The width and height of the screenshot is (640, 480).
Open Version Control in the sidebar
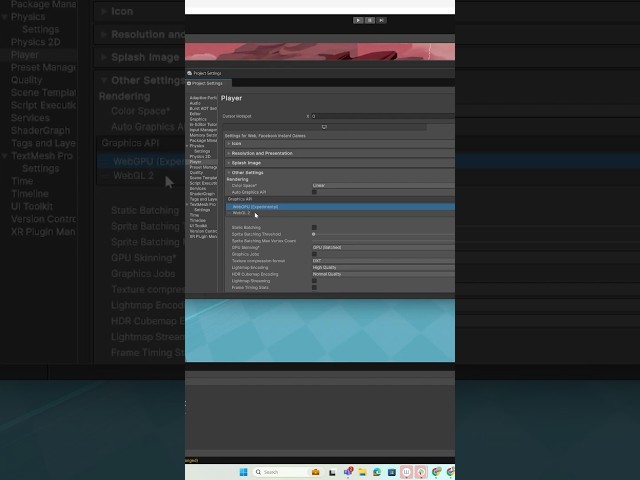coord(203,231)
